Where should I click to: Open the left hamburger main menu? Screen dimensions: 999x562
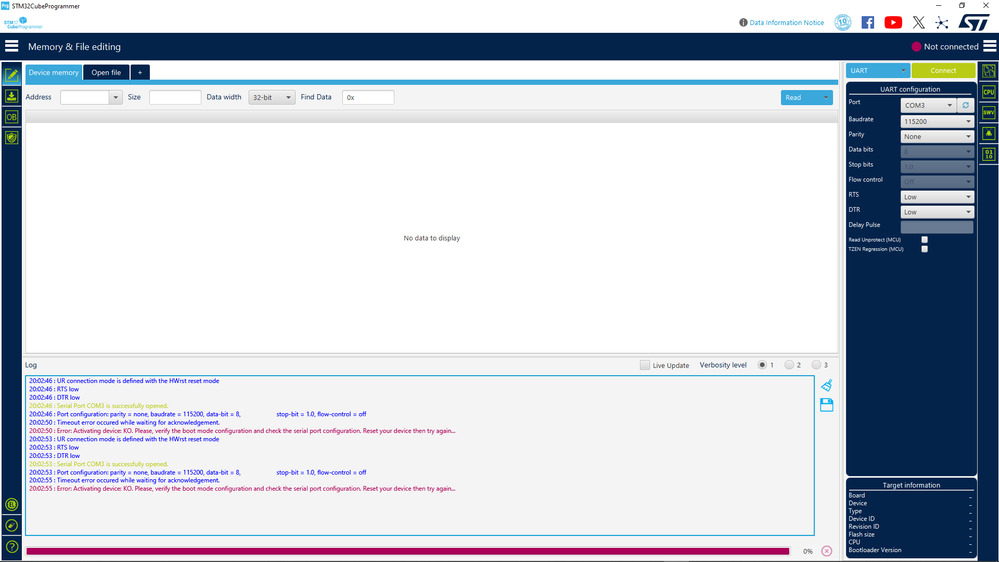tap(11, 46)
